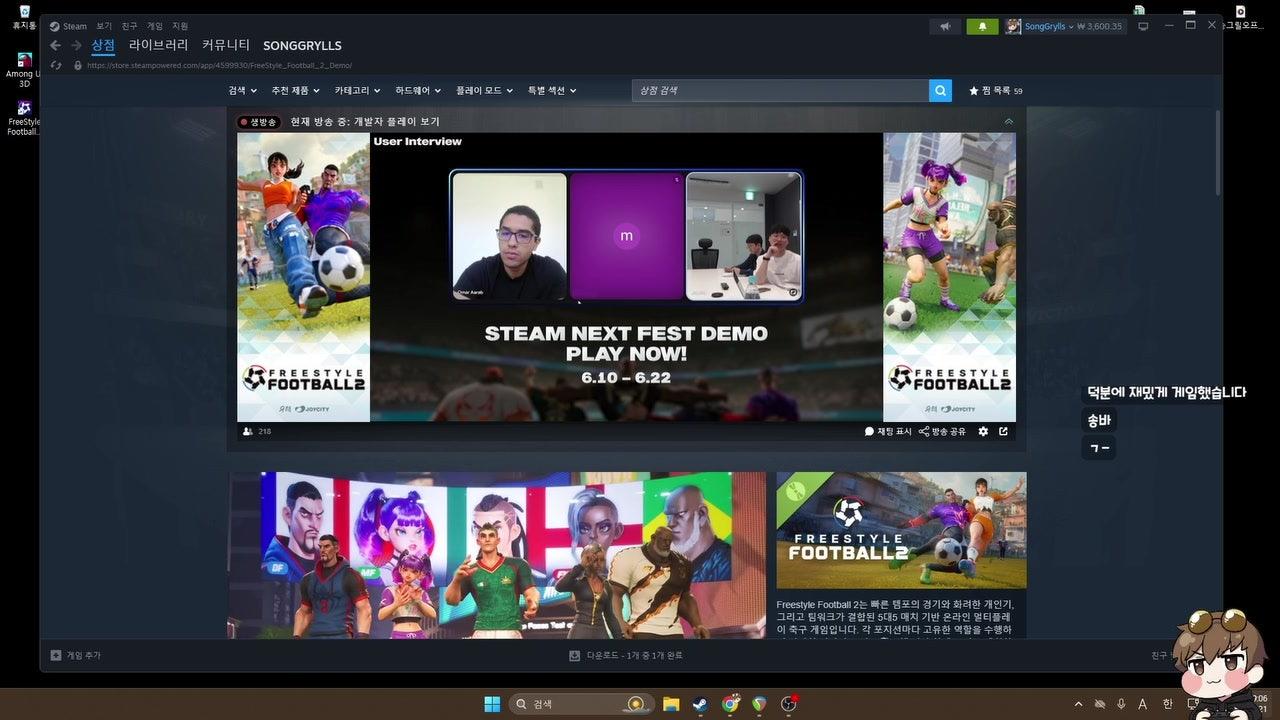Screen dimensions: 1280x720
Task: Click the Steam taskbar icon
Action: coord(700,704)
